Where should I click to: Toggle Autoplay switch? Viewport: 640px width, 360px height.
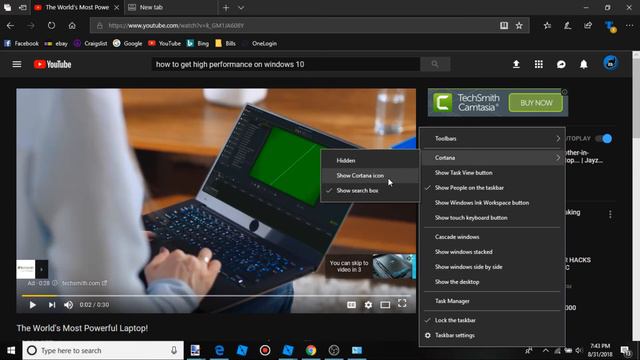[x=603, y=138]
